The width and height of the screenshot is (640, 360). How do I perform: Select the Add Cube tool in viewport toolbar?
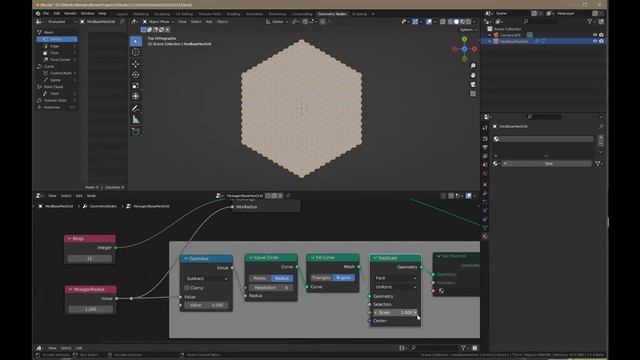pos(136,131)
